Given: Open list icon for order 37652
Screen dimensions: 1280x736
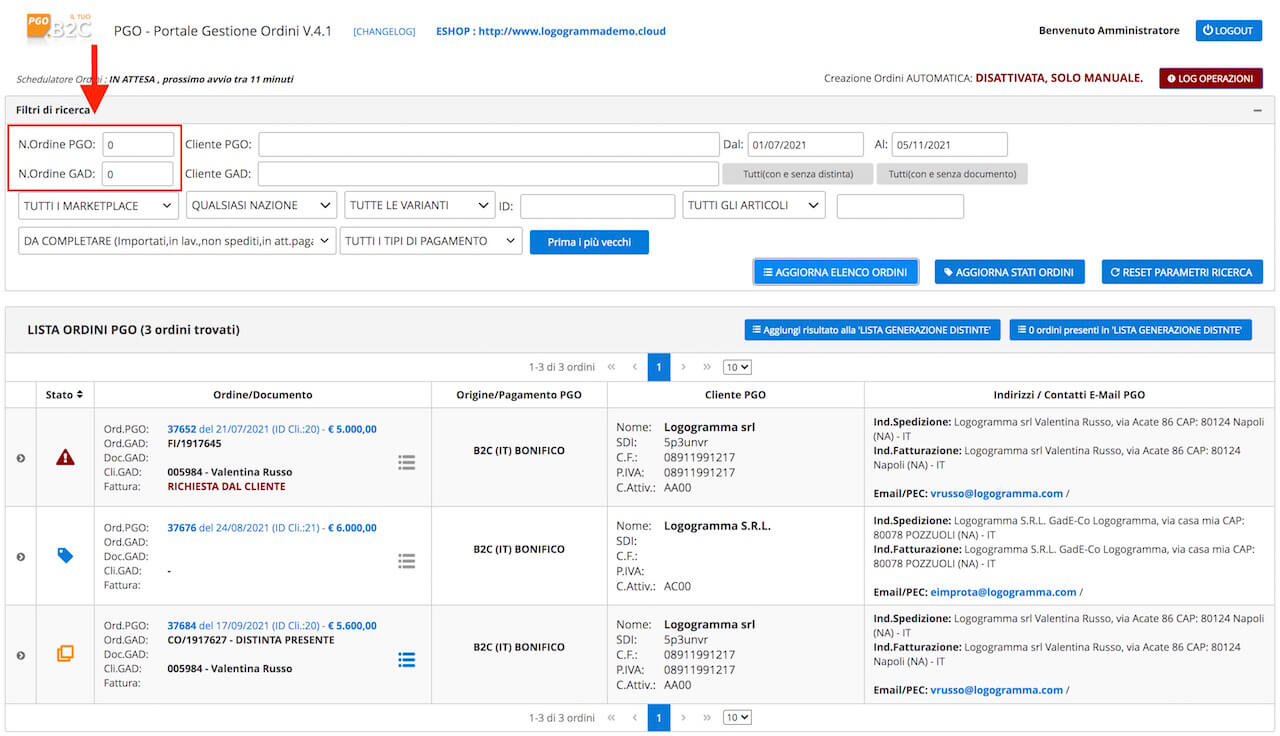Looking at the screenshot, I should click(406, 462).
